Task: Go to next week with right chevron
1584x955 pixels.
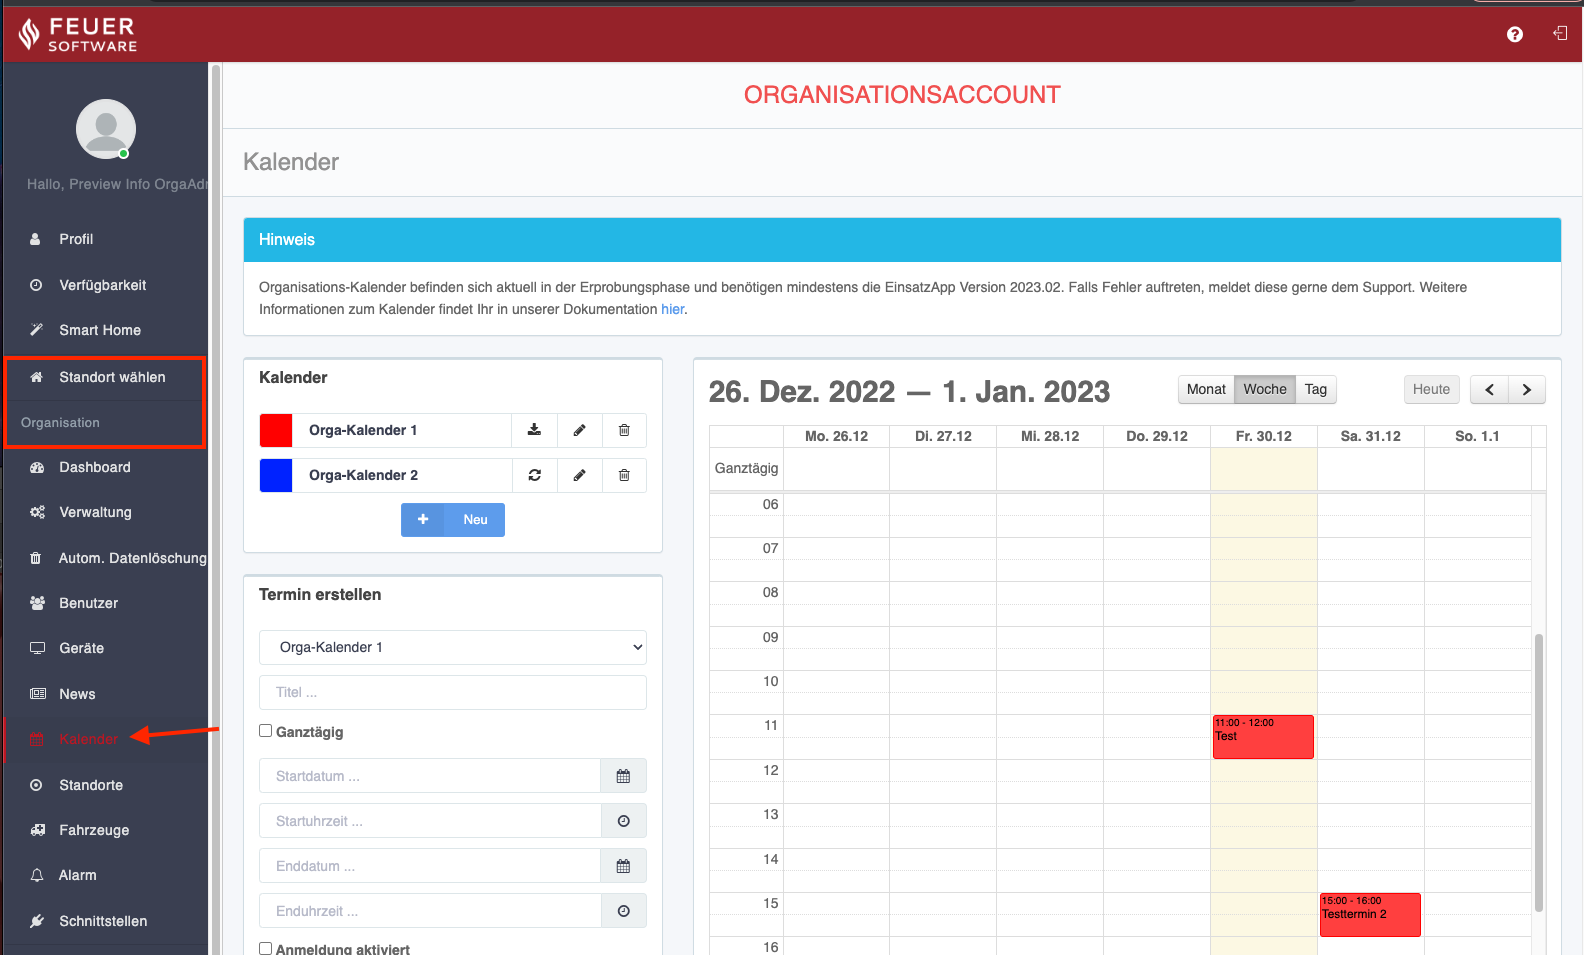Action: pyautogui.click(x=1526, y=390)
